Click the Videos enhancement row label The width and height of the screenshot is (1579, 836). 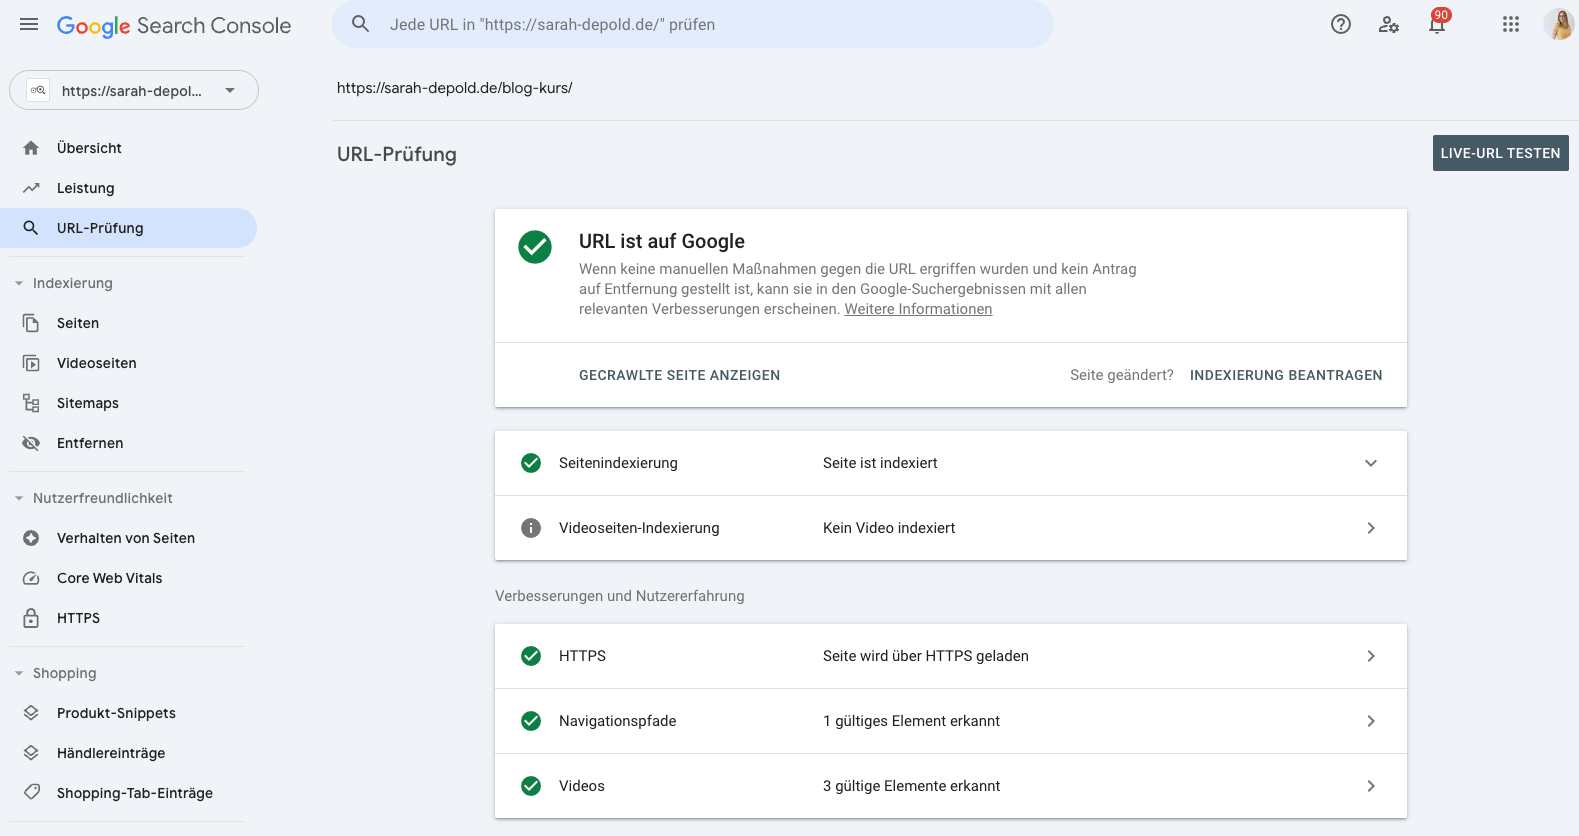[582, 786]
